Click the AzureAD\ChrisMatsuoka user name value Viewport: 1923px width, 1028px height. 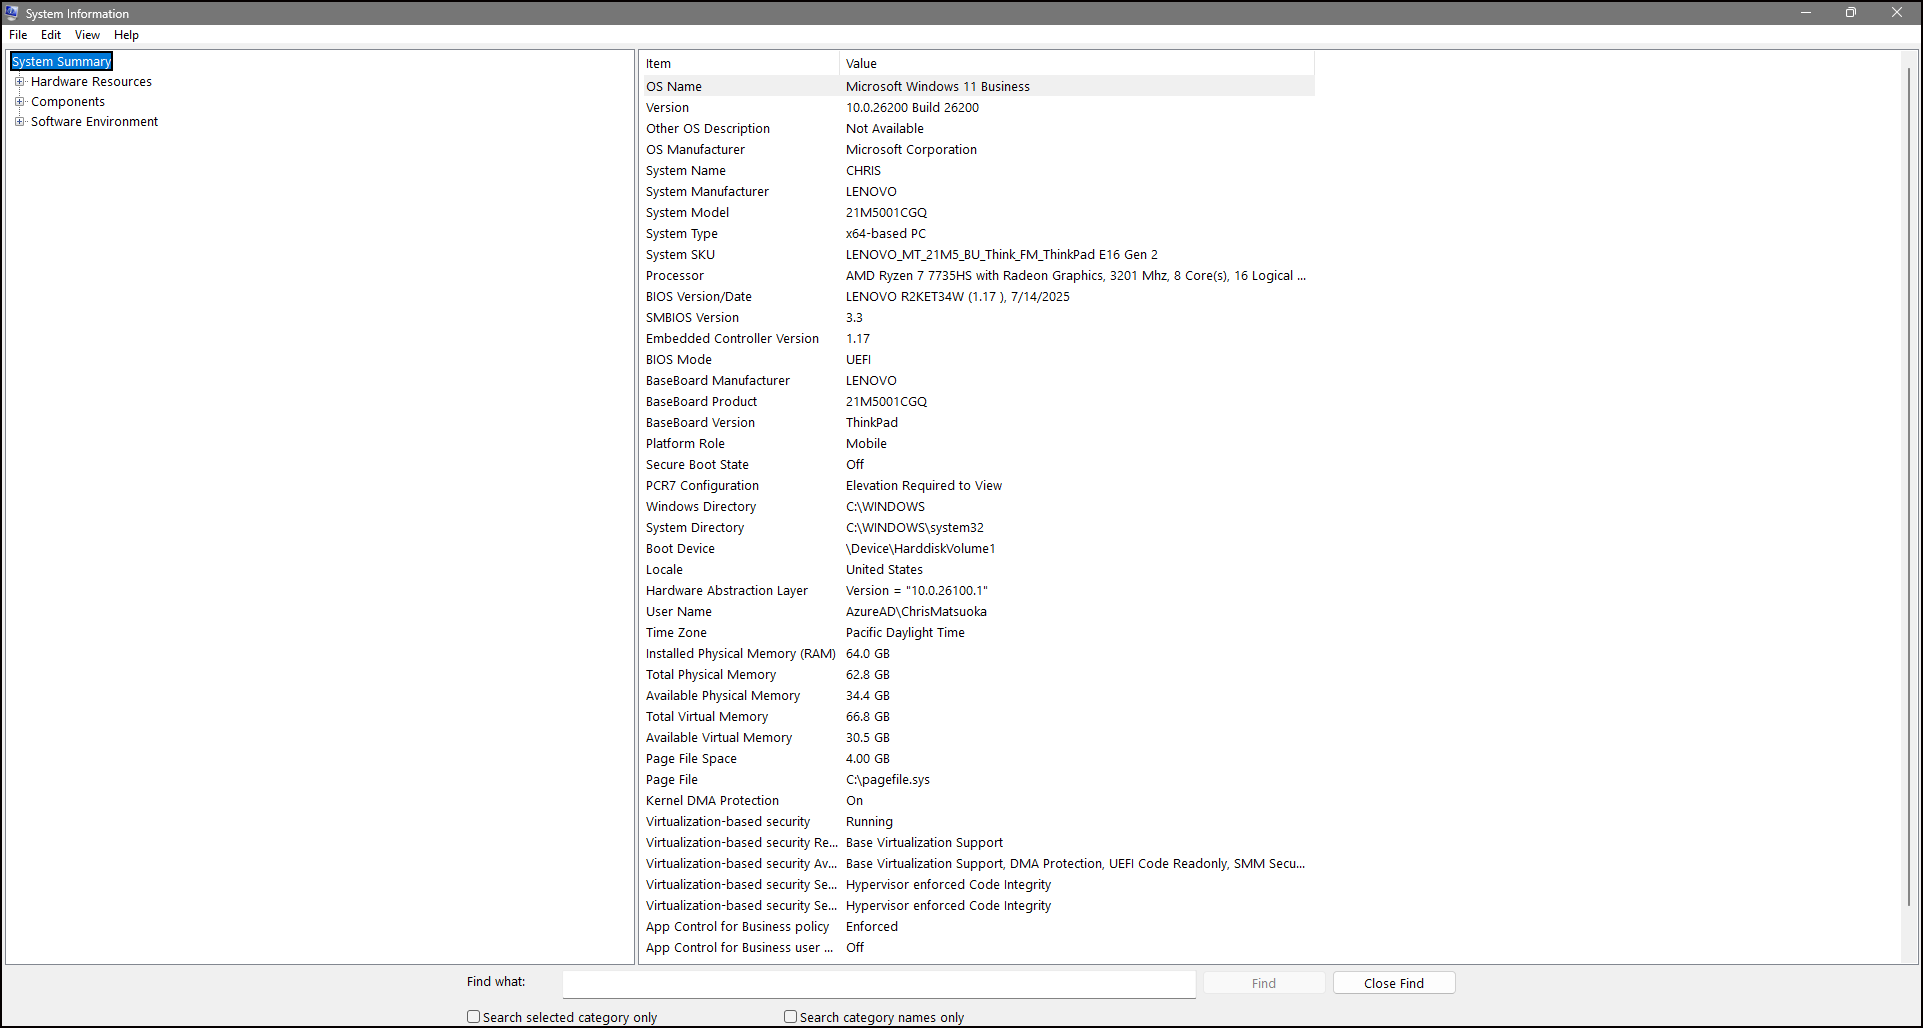(916, 612)
